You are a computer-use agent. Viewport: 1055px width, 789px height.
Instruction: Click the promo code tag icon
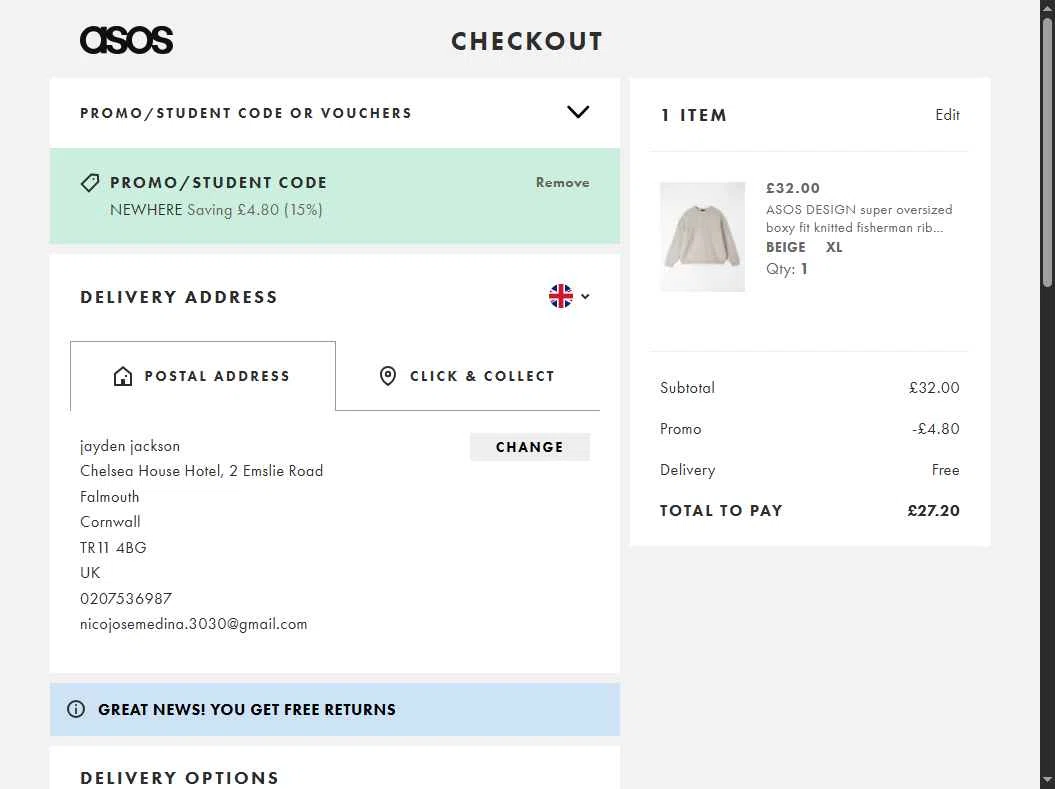(x=90, y=183)
